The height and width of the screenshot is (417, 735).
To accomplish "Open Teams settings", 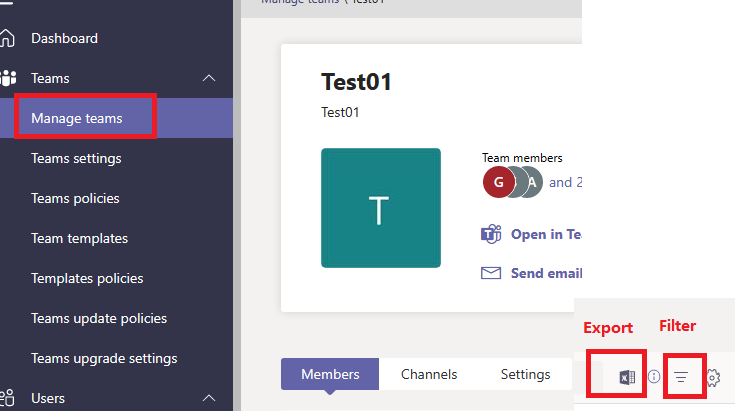I will pyautogui.click(x=76, y=158).
